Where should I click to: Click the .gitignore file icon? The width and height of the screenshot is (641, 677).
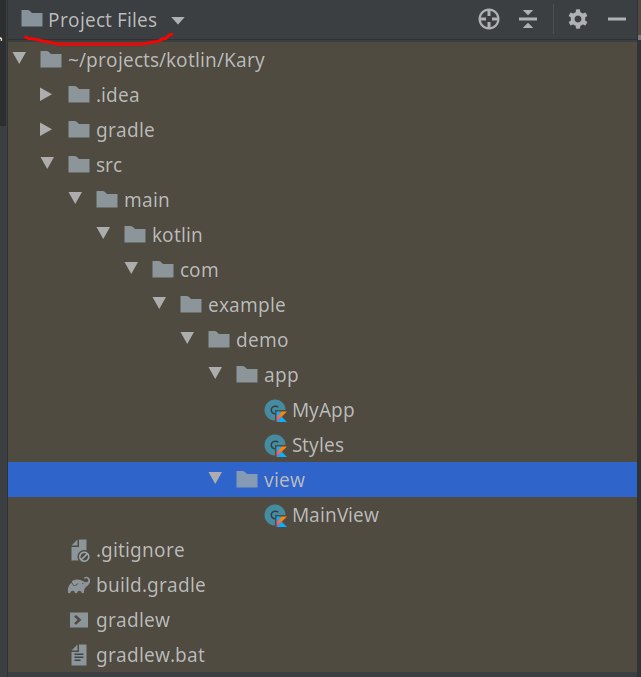coord(79,550)
